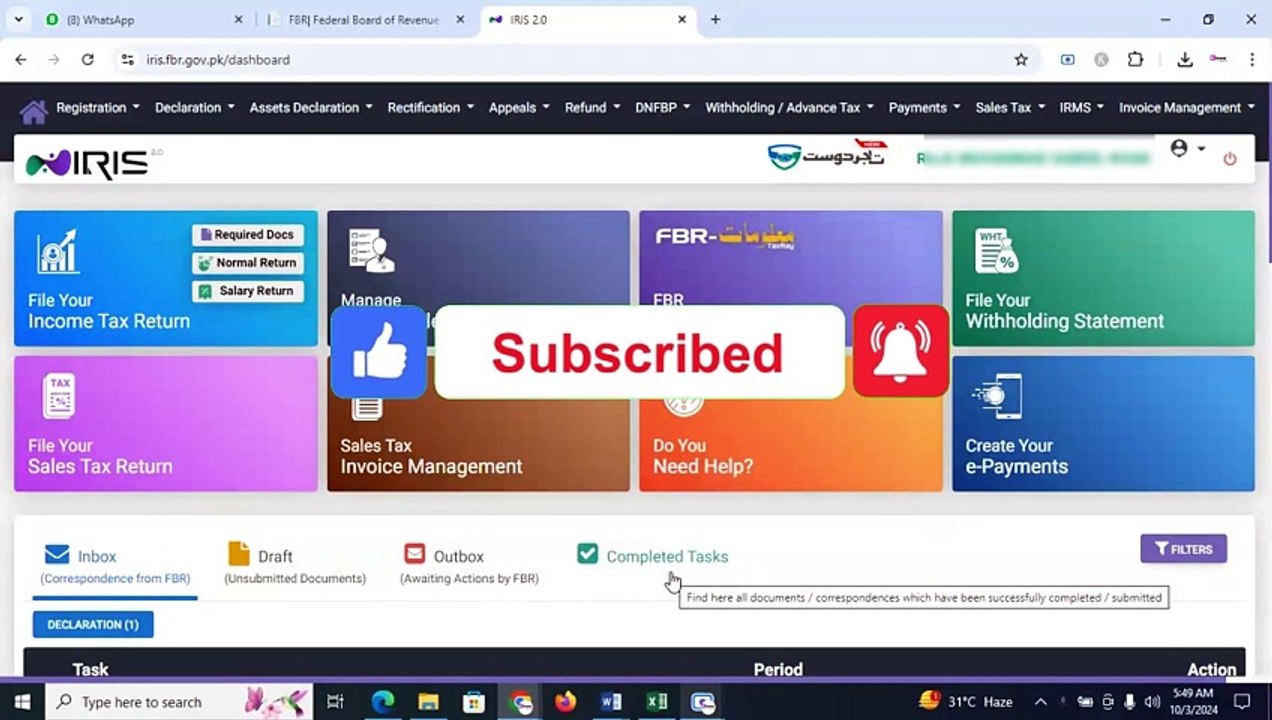Switch to the Inbox tab
The height and width of the screenshot is (720, 1272).
tap(115, 565)
